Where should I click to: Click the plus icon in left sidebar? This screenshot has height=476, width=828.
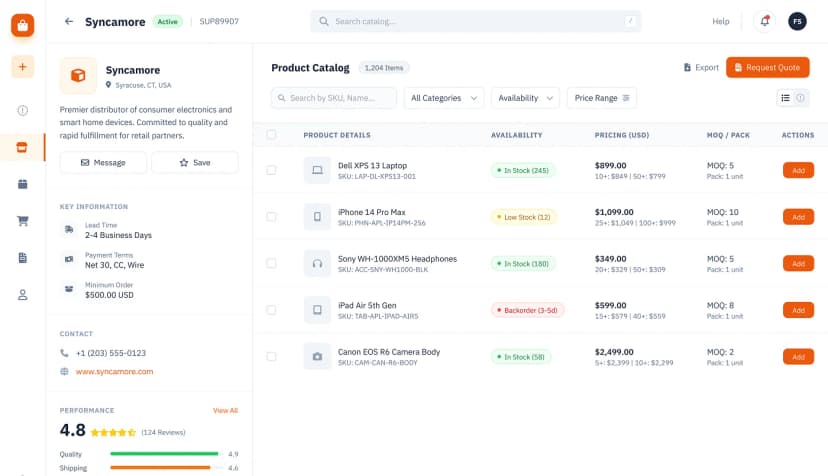[23, 67]
